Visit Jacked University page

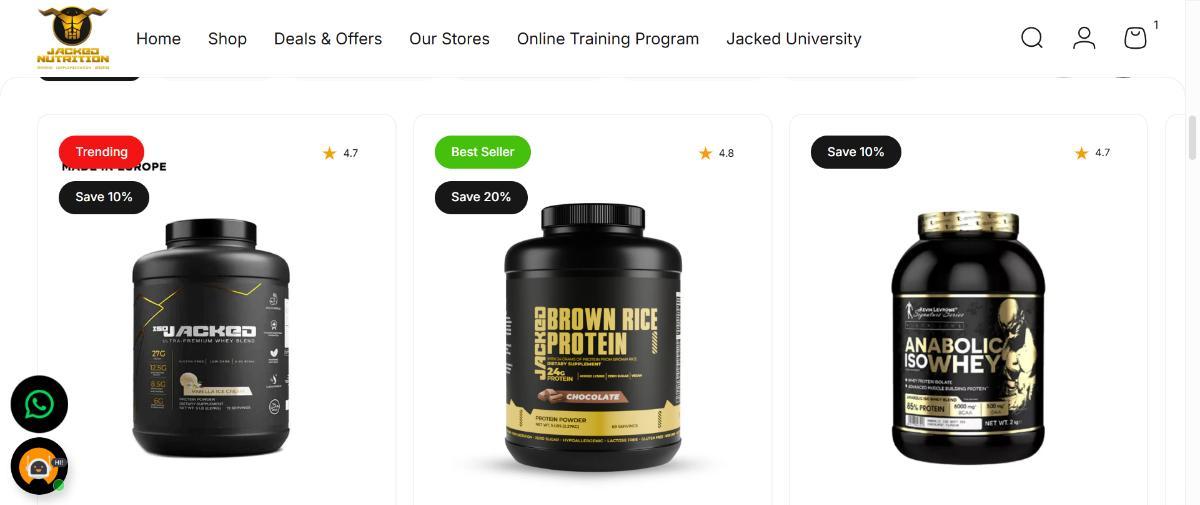(x=794, y=39)
